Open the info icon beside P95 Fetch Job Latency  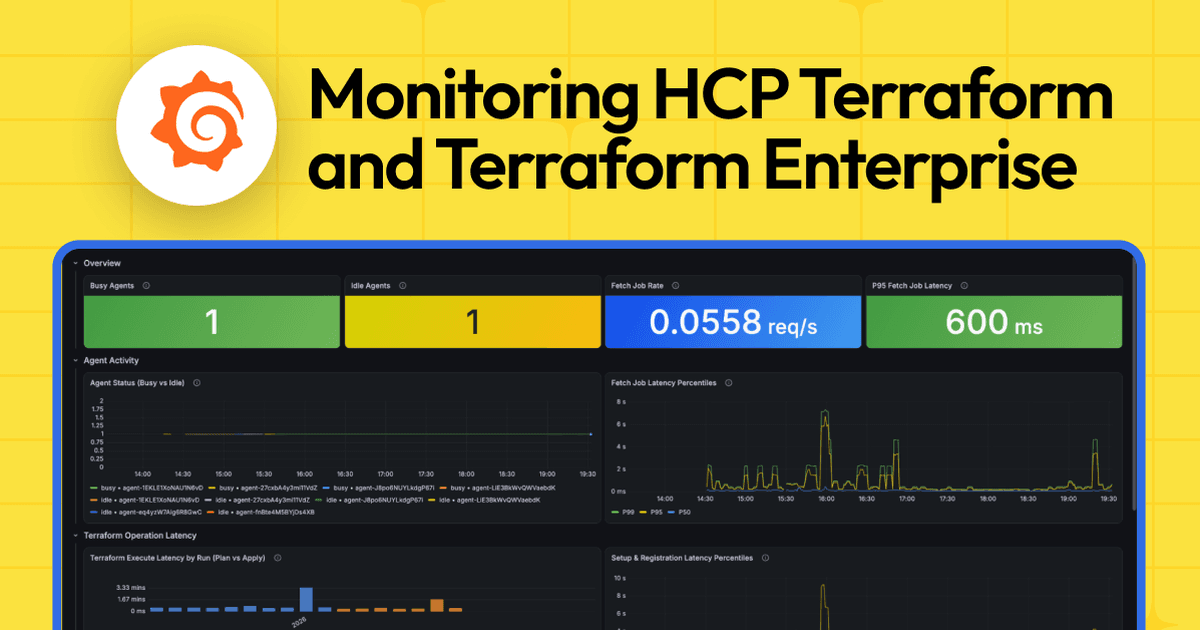click(966, 285)
